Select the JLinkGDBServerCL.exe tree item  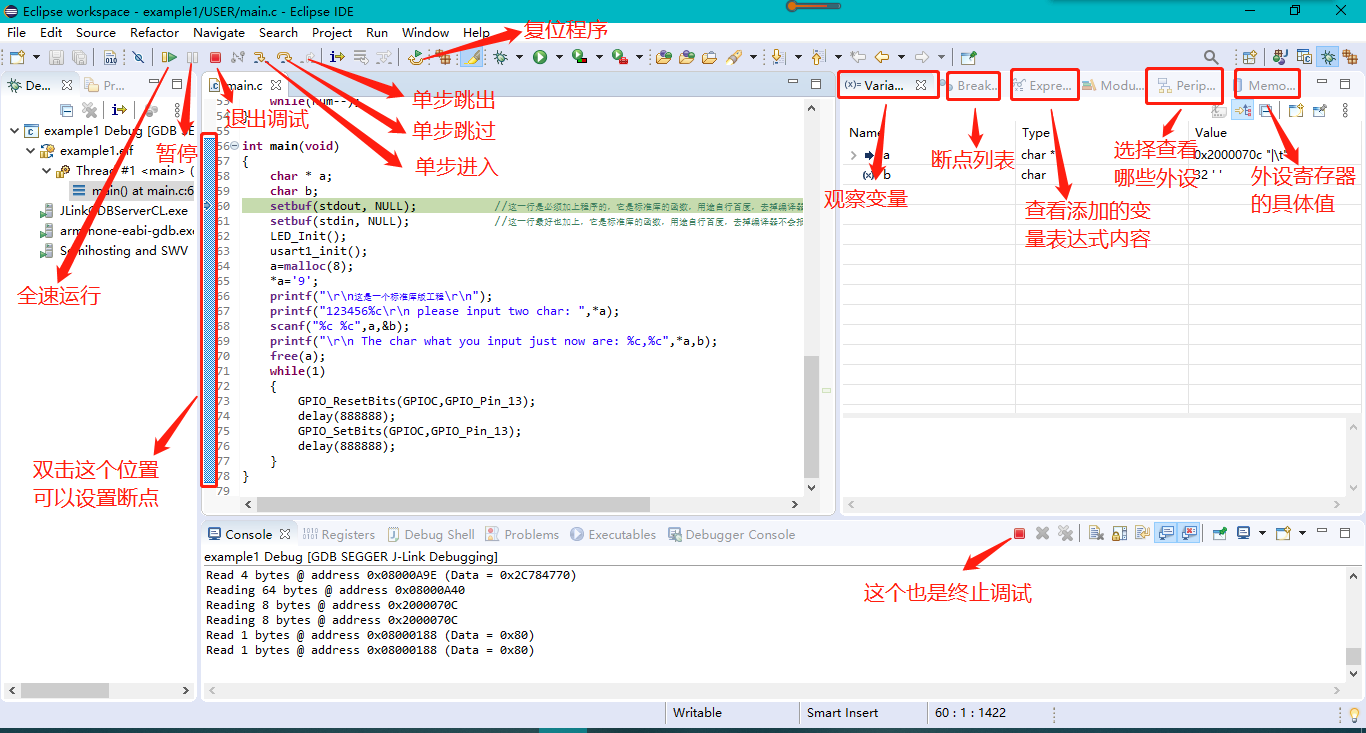[x=113, y=211]
